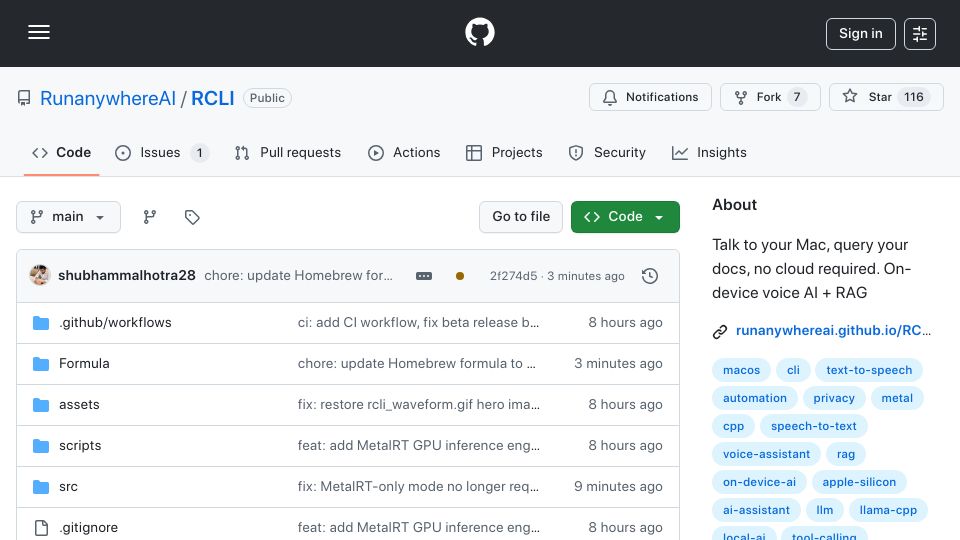
Task: Open the .github/workflows folder
Action: coord(115,323)
